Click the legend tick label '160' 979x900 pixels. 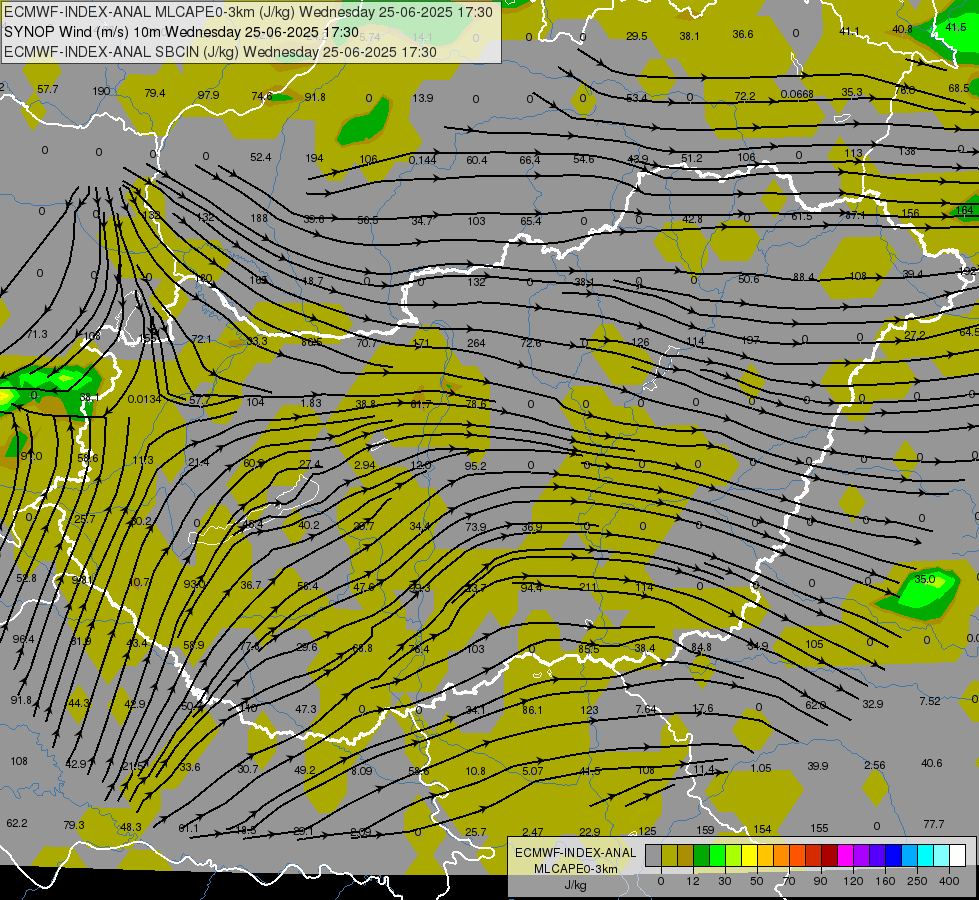coord(885,881)
